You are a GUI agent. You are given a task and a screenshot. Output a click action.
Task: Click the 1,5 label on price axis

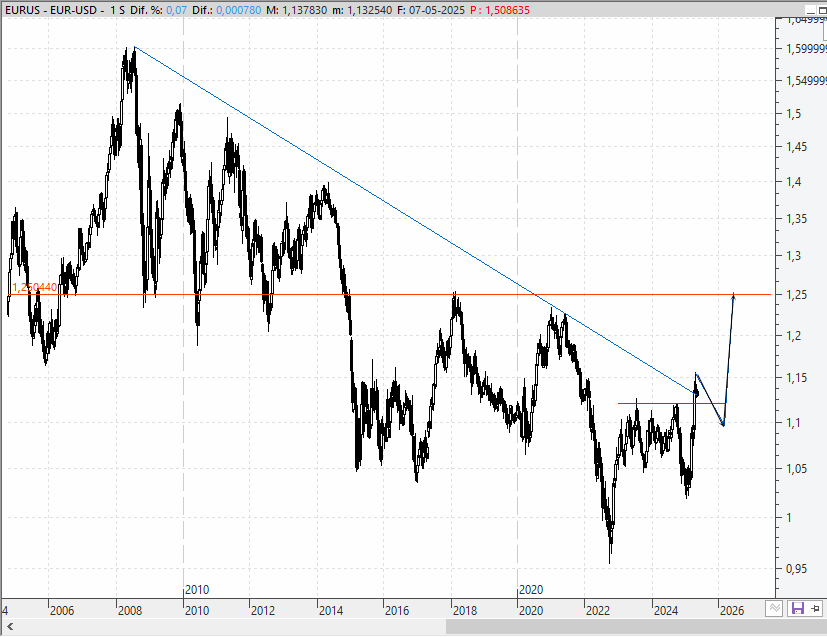[793, 114]
